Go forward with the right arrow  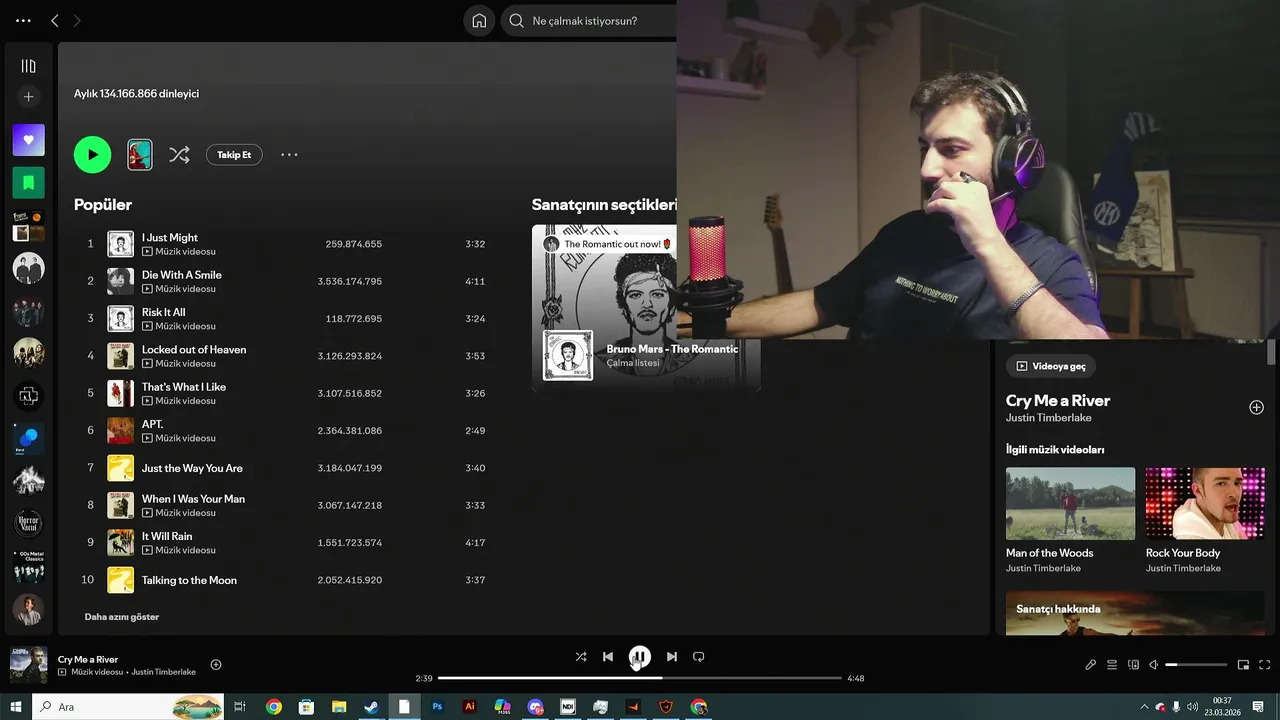tap(77, 21)
